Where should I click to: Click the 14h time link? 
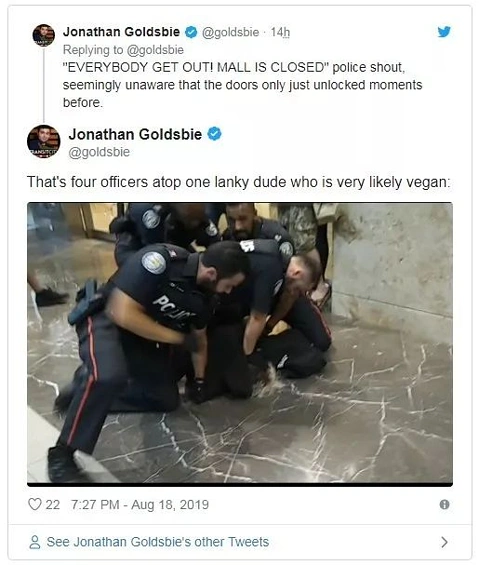(280, 32)
